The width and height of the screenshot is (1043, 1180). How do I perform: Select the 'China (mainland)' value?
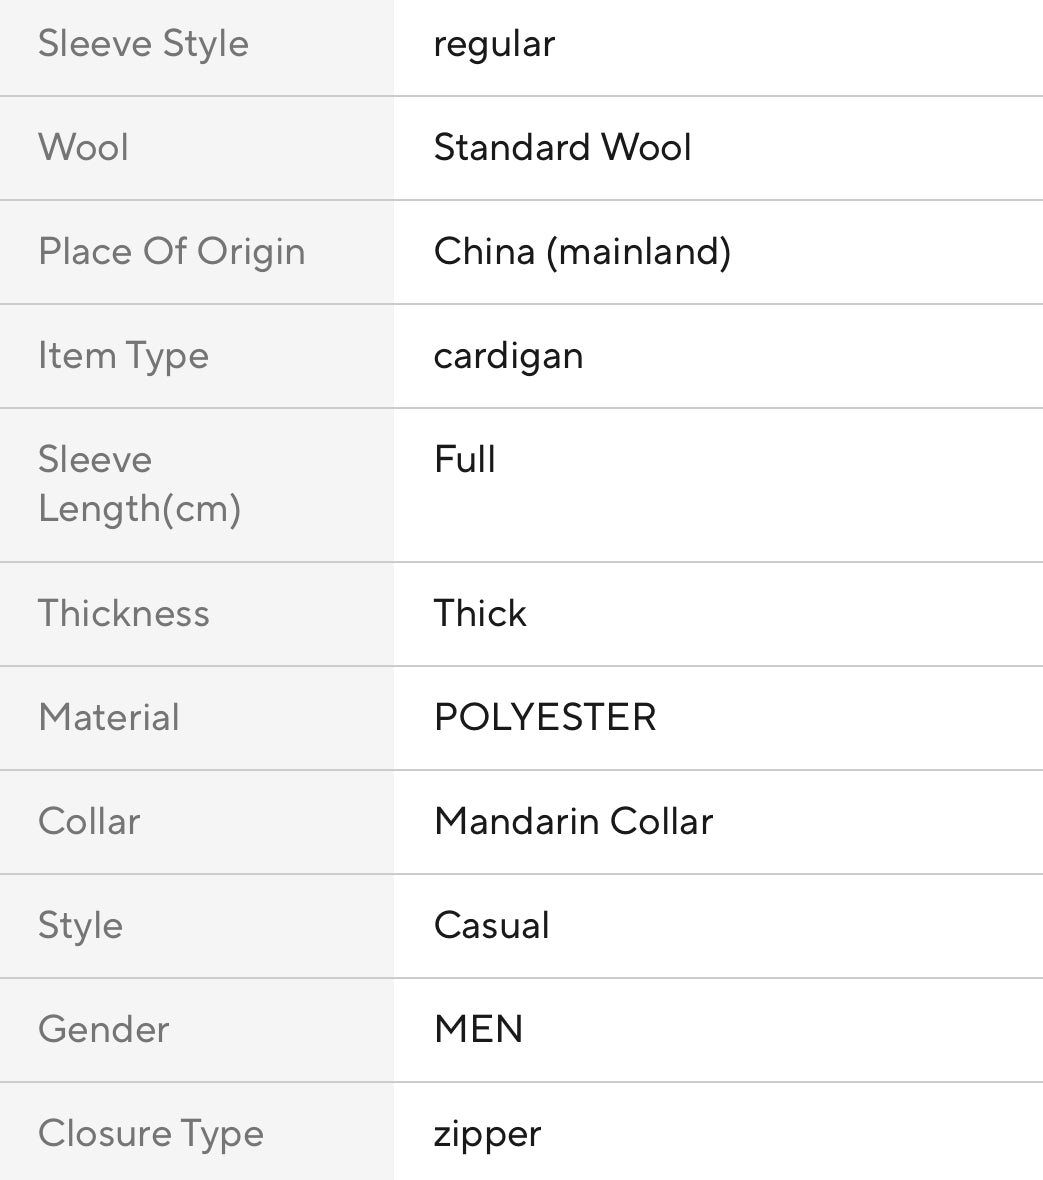coord(582,252)
